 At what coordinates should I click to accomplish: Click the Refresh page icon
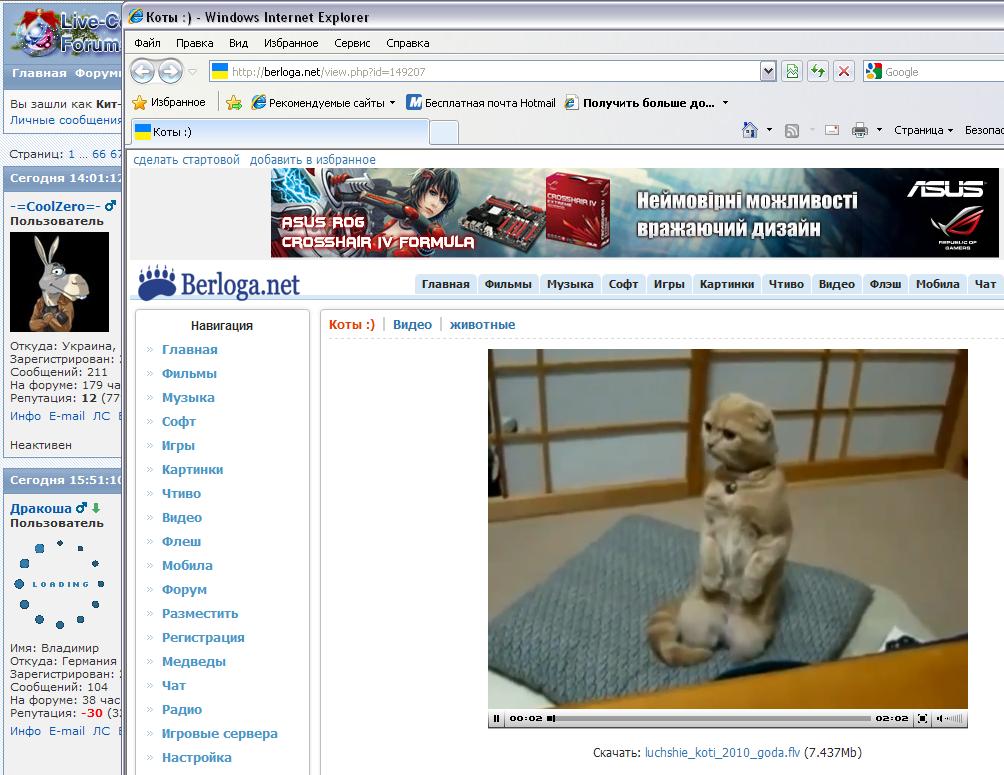coord(818,72)
